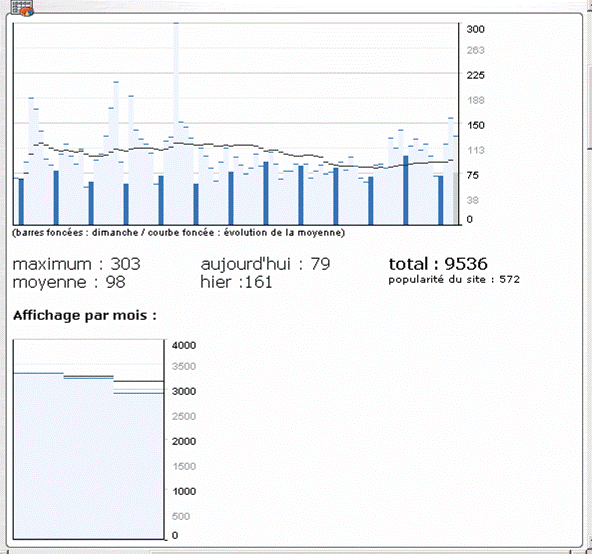592x554 pixels.
Task: Select the third, lowest month bar
Action: pyautogui.click(x=139, y=466)
